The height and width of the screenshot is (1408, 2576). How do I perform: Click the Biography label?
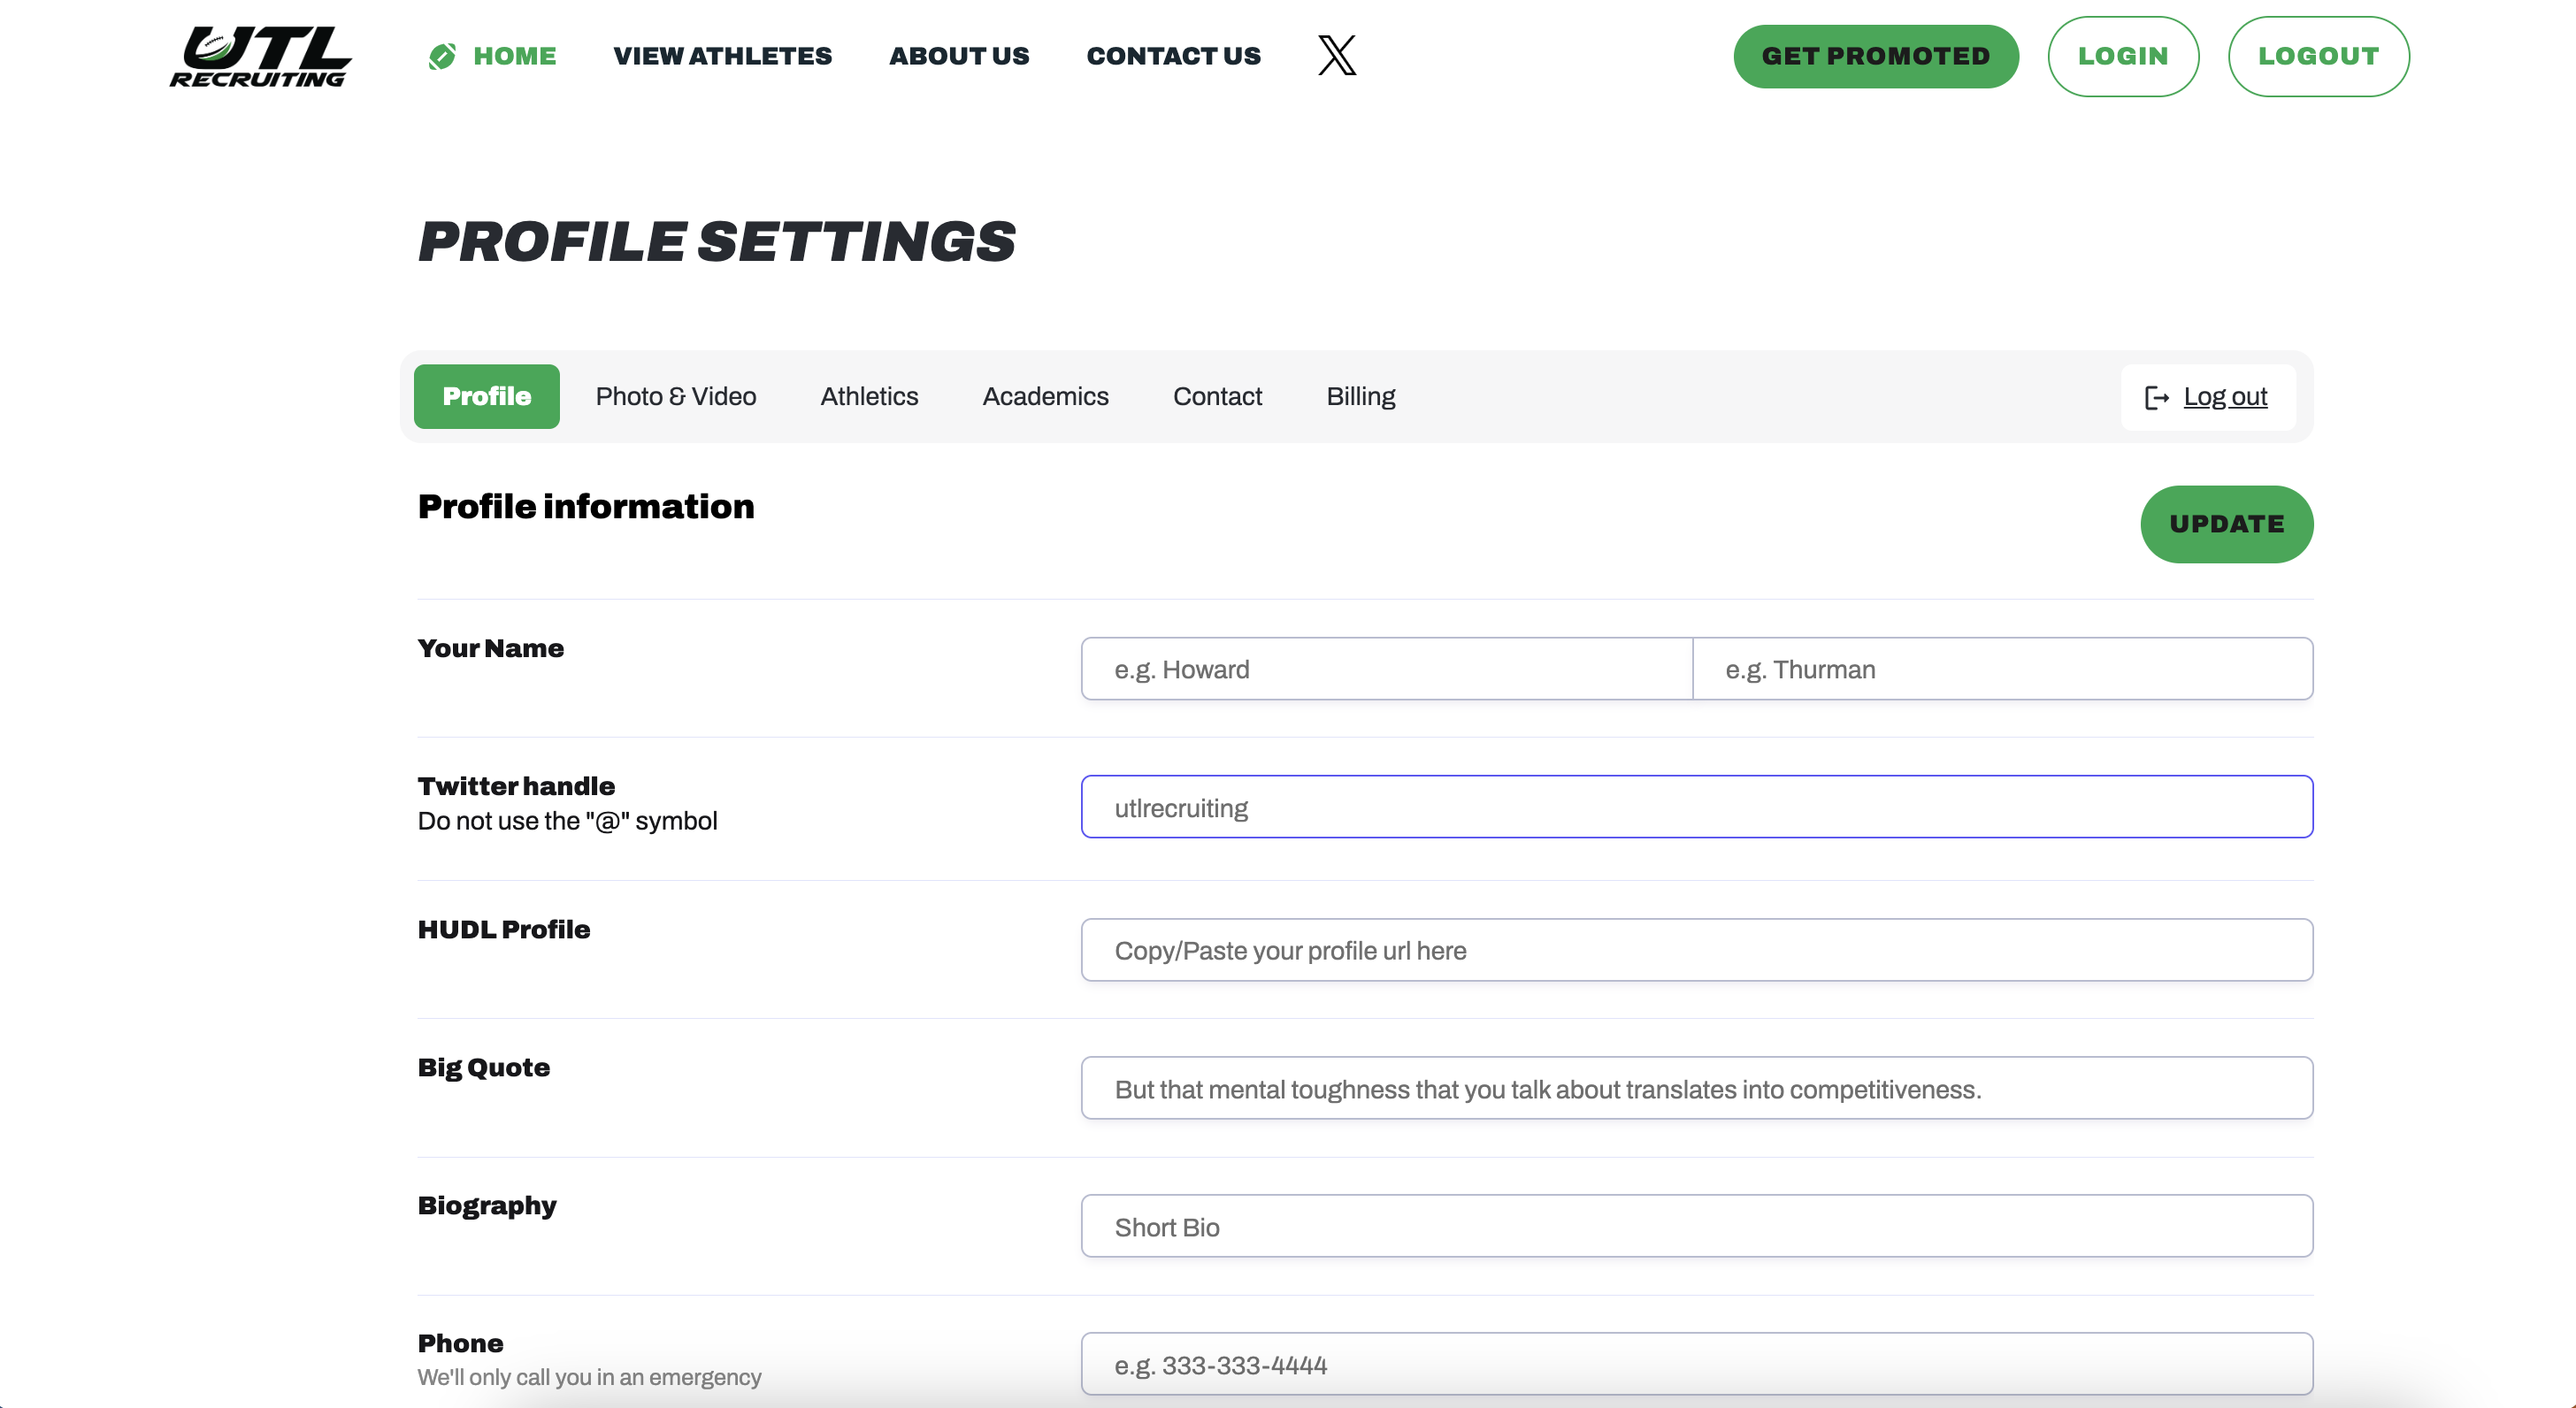(x=487, y=1206)
